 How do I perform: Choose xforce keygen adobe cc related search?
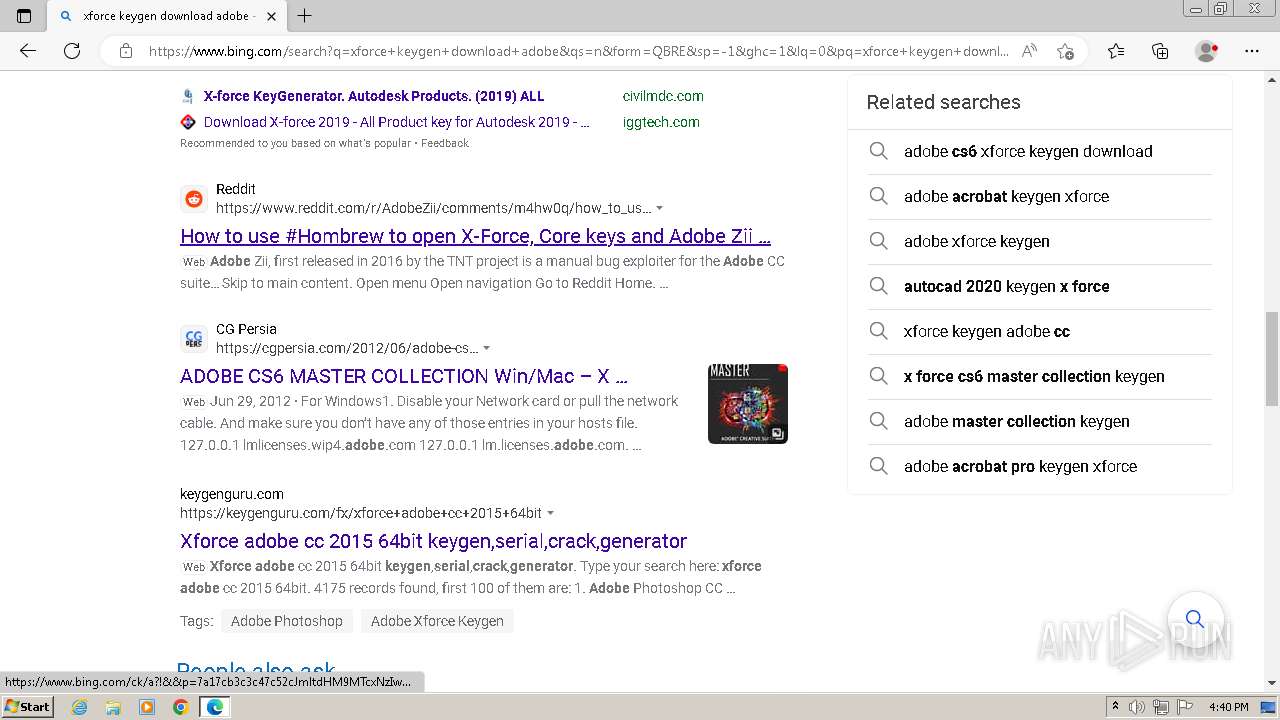point(1039,331)
